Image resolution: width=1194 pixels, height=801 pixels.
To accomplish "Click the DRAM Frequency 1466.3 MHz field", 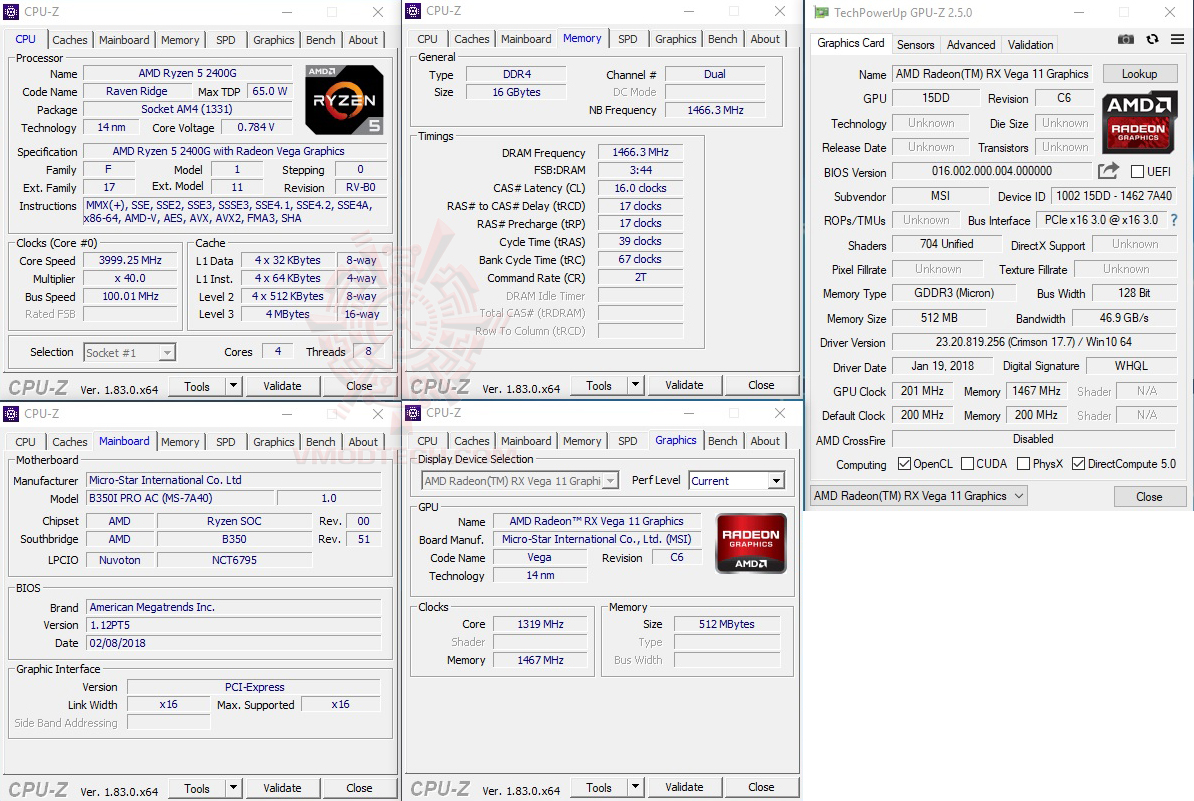I will coord(640,152).
